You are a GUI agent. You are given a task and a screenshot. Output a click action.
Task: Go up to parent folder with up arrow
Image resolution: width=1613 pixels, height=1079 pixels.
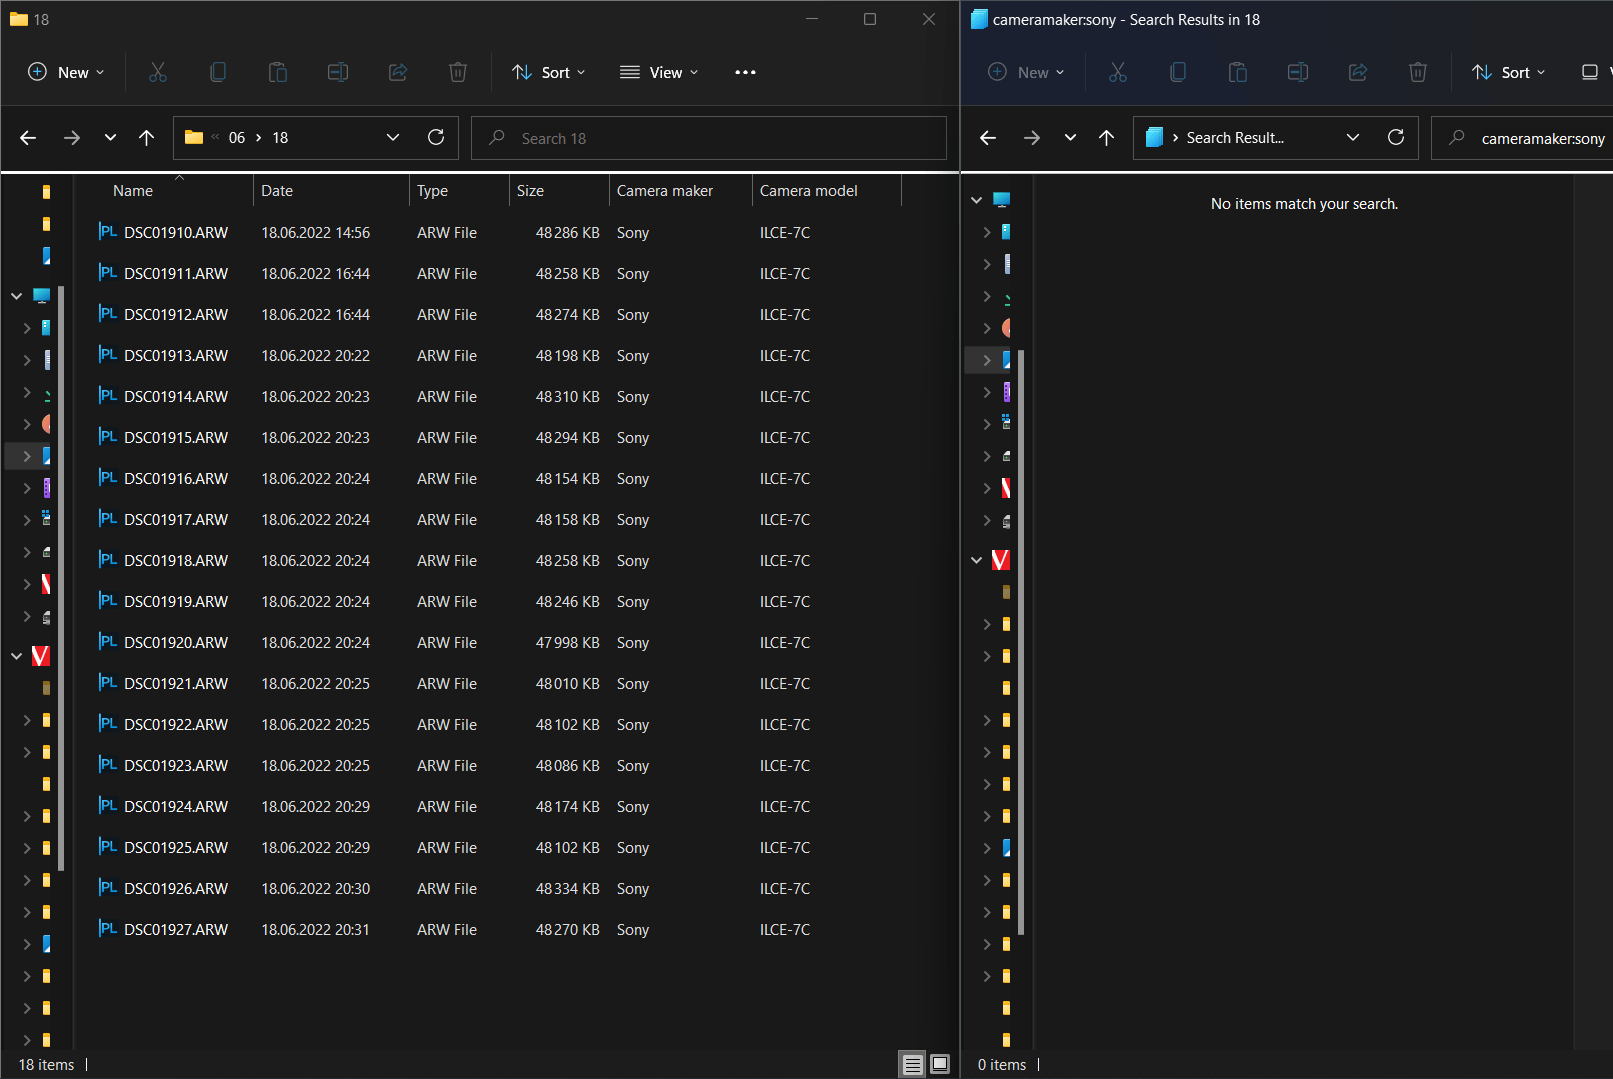[146, 137]
